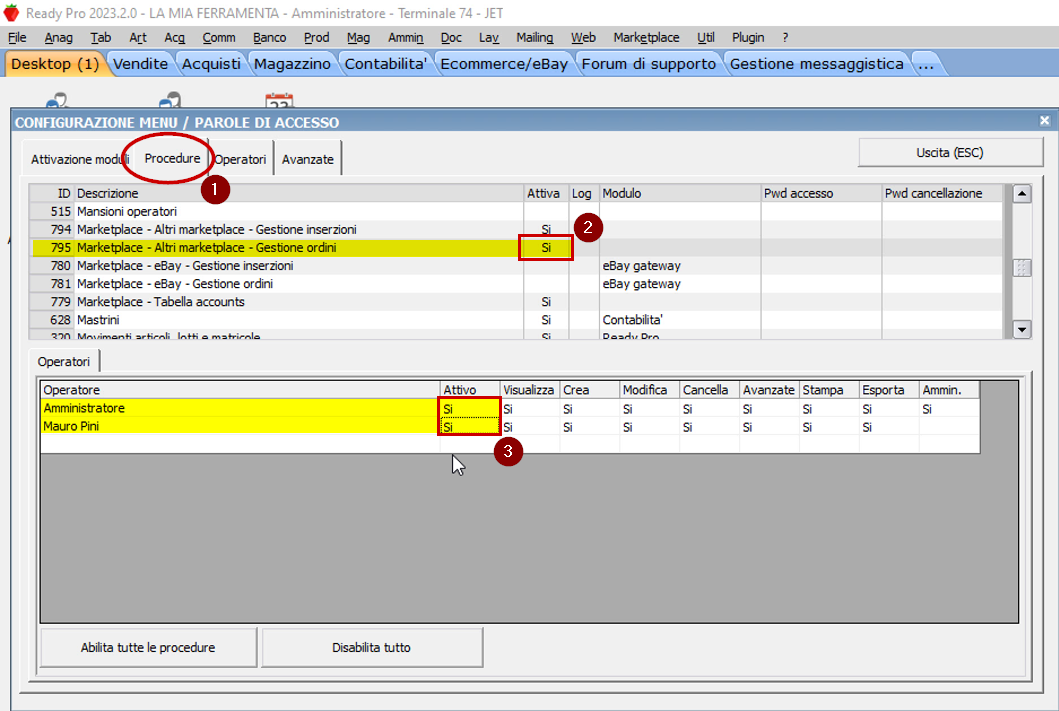Open the Plugin menu
Image resolution: width=1059 pixels, height=711 pixels.
748,38
